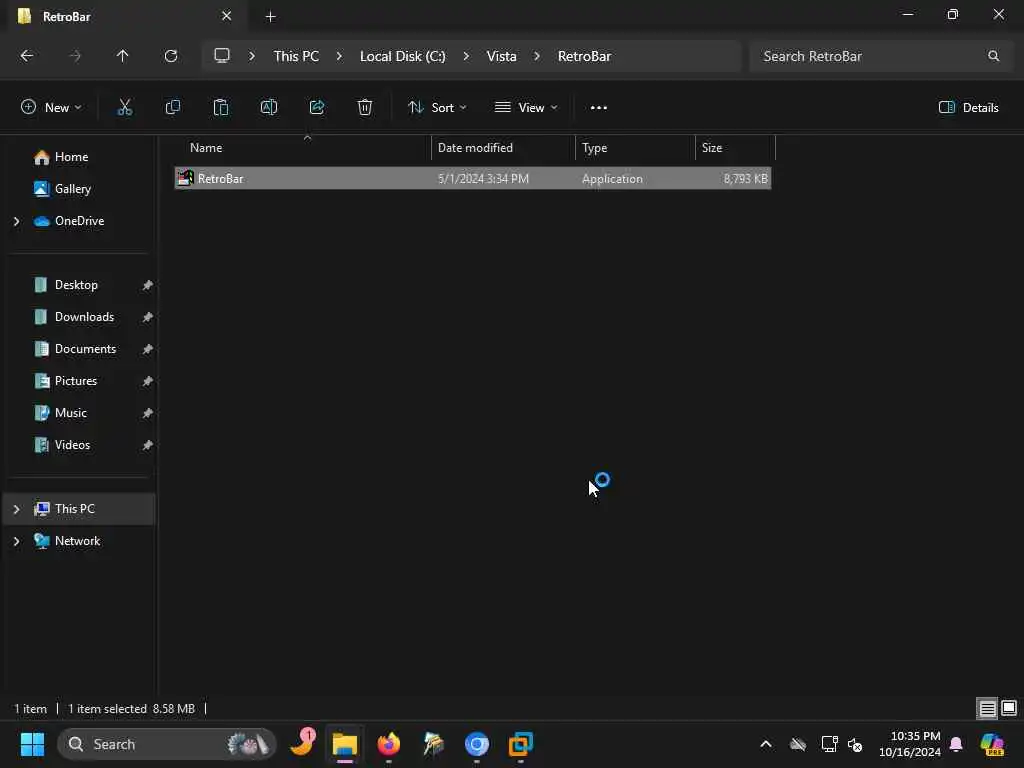Click the notification bell icon
Screen dimensions: 1024x768
(956, 744)
